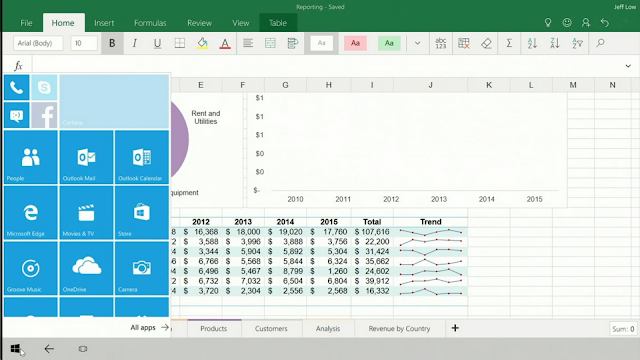The height and width of the screenshot is (360, 640).
Task: Open the Camera tile
Action: [x=142, y=268]
